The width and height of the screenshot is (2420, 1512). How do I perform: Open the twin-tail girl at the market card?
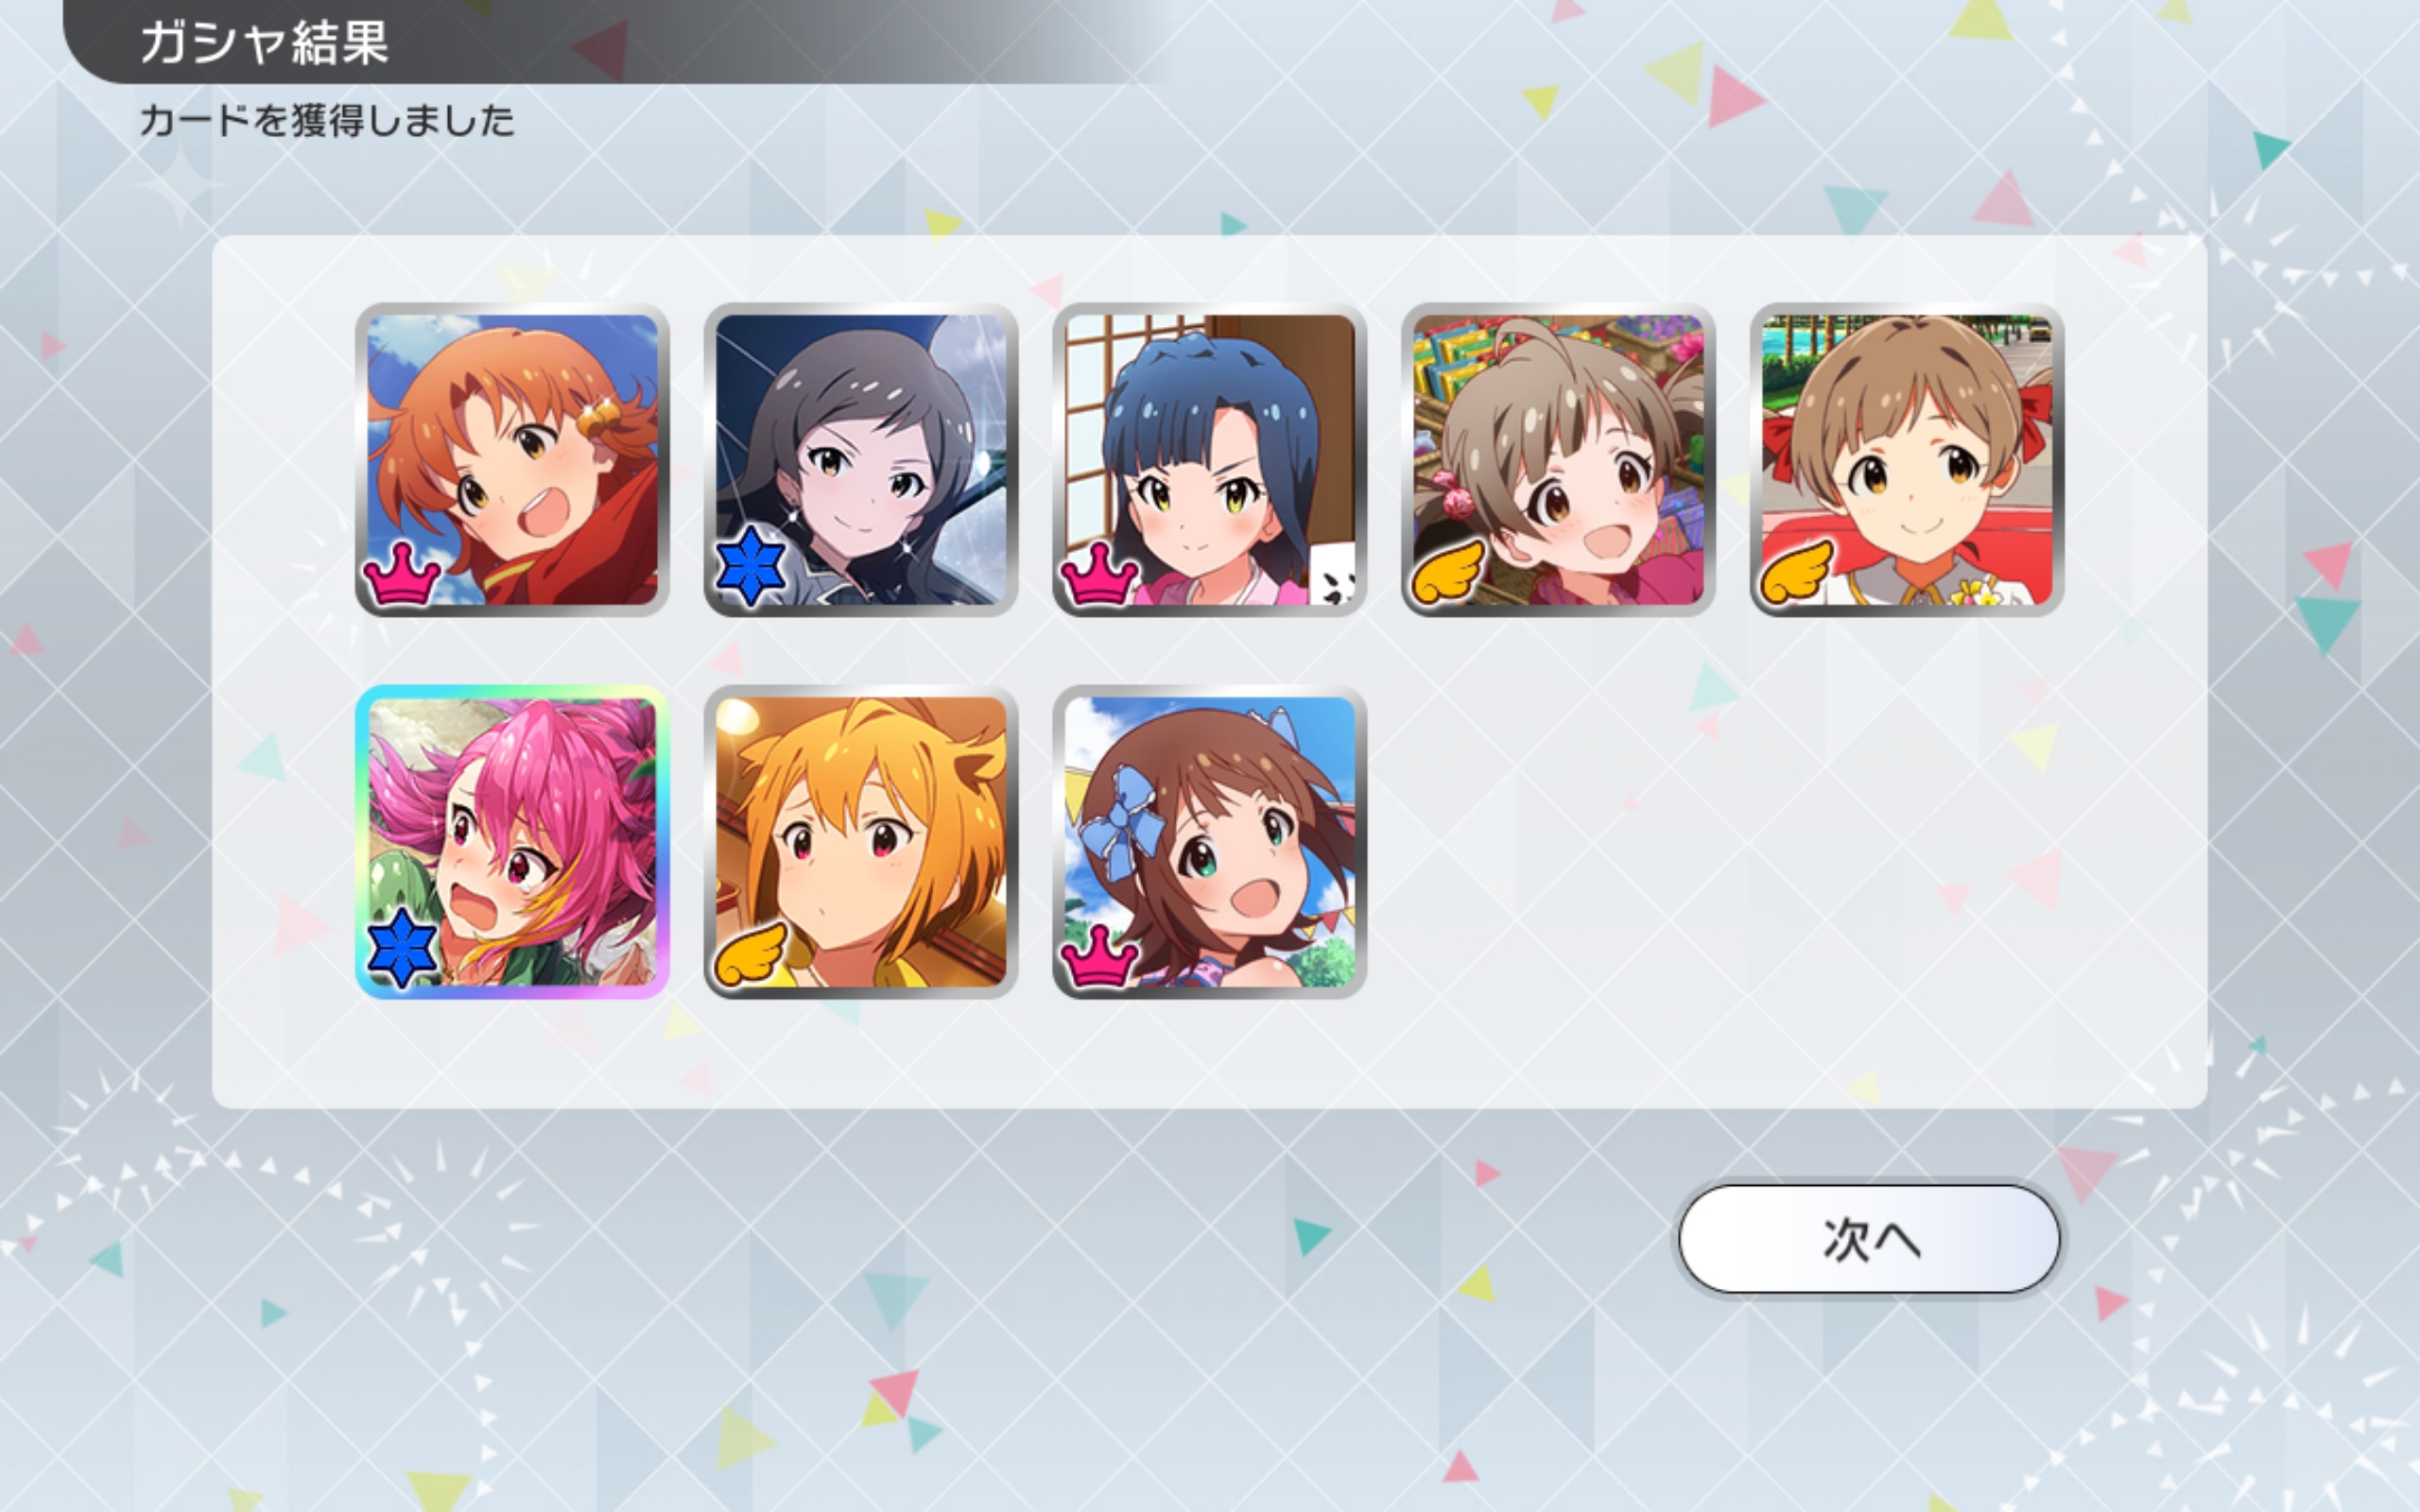click(x=1558, y=460)
